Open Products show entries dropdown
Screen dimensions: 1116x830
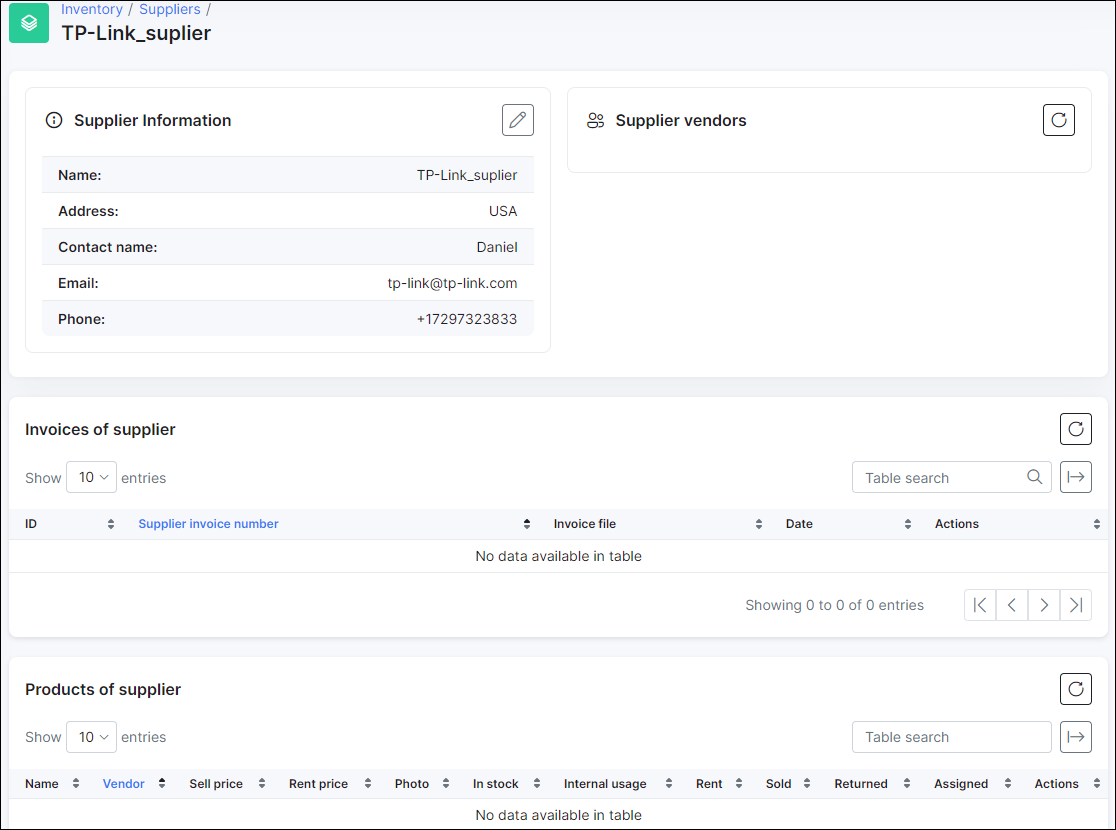coord(92,737)
